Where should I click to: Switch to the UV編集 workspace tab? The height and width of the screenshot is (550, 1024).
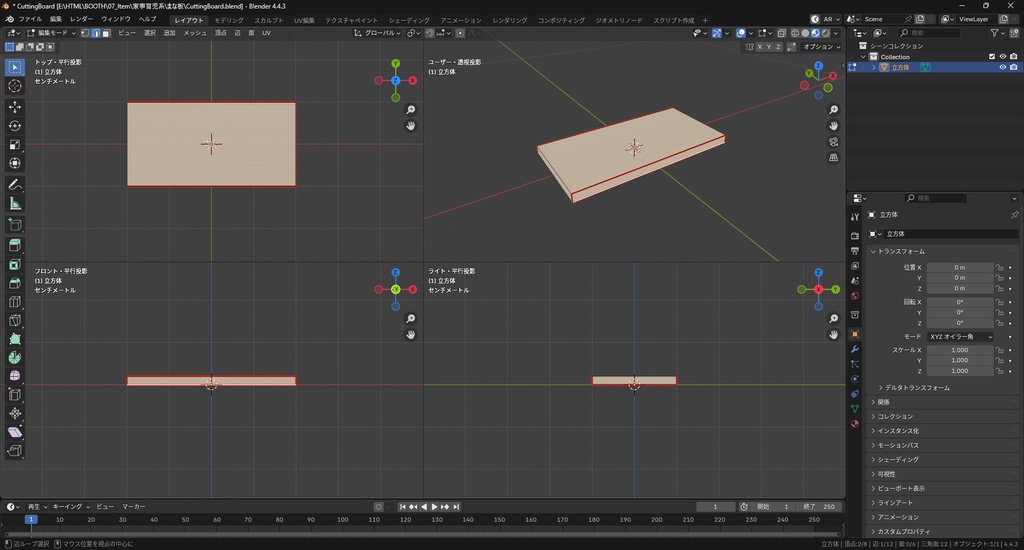[x=304, y=20]
